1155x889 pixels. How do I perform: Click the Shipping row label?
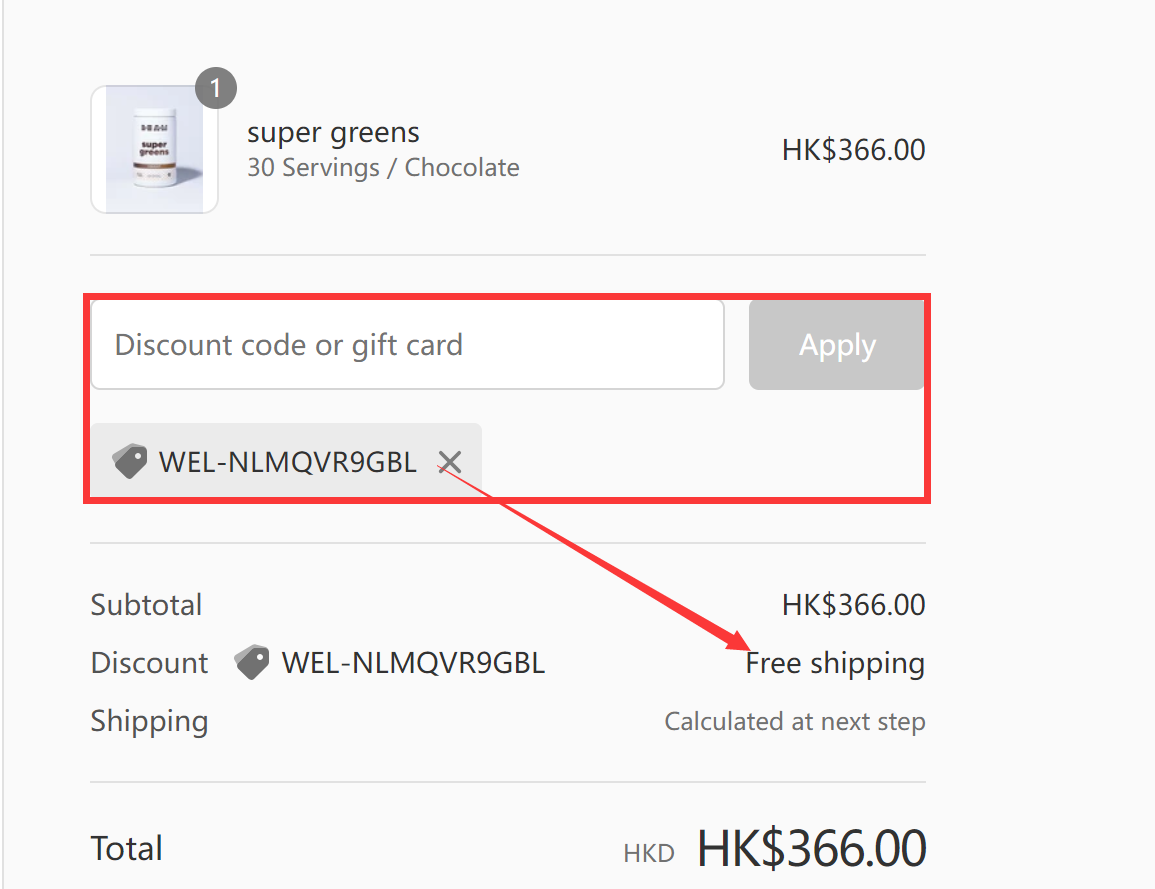point(149,721)
